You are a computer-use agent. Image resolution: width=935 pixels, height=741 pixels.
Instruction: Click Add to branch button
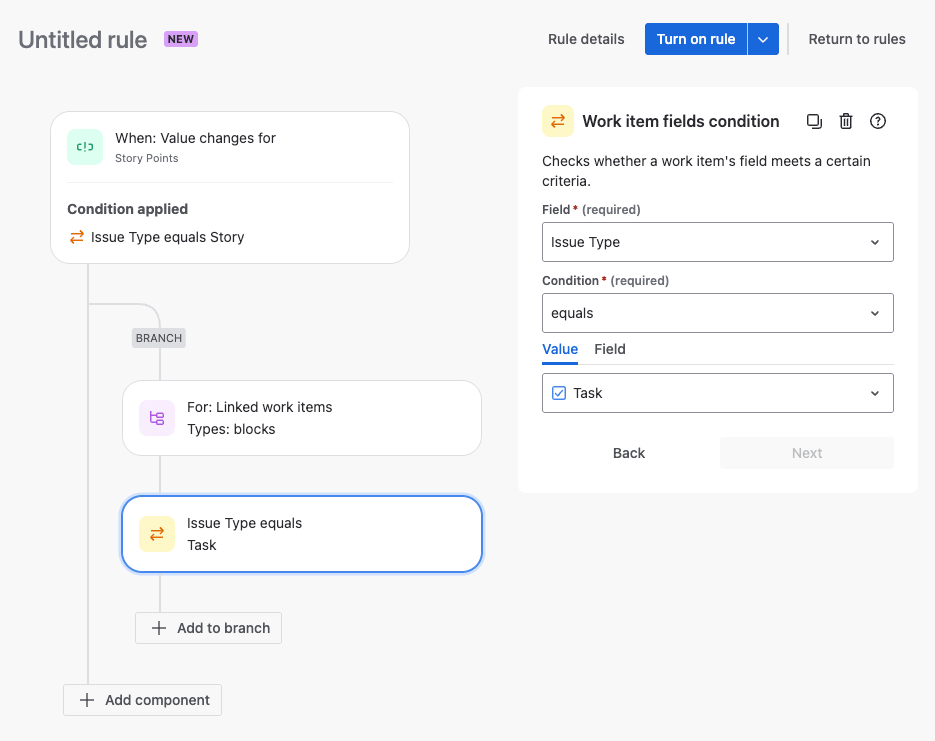point(209,628)
